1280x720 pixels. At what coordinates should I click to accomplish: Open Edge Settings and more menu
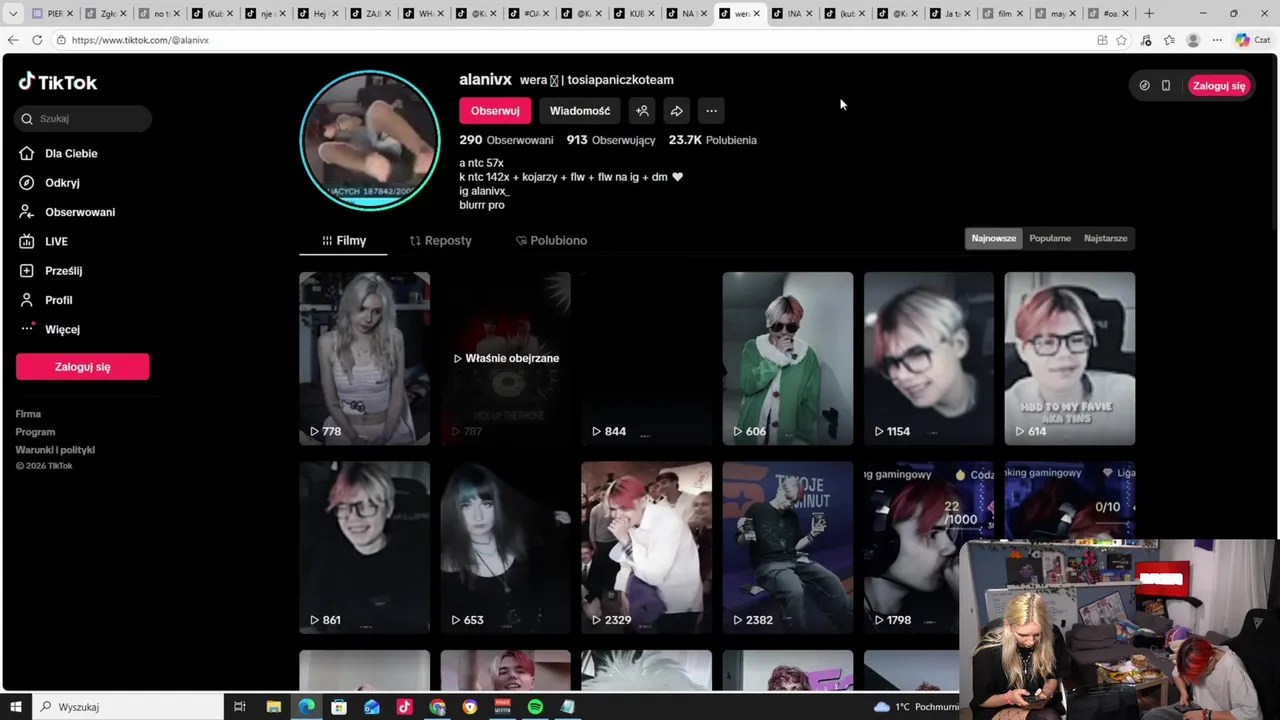tap(1217, 40)
